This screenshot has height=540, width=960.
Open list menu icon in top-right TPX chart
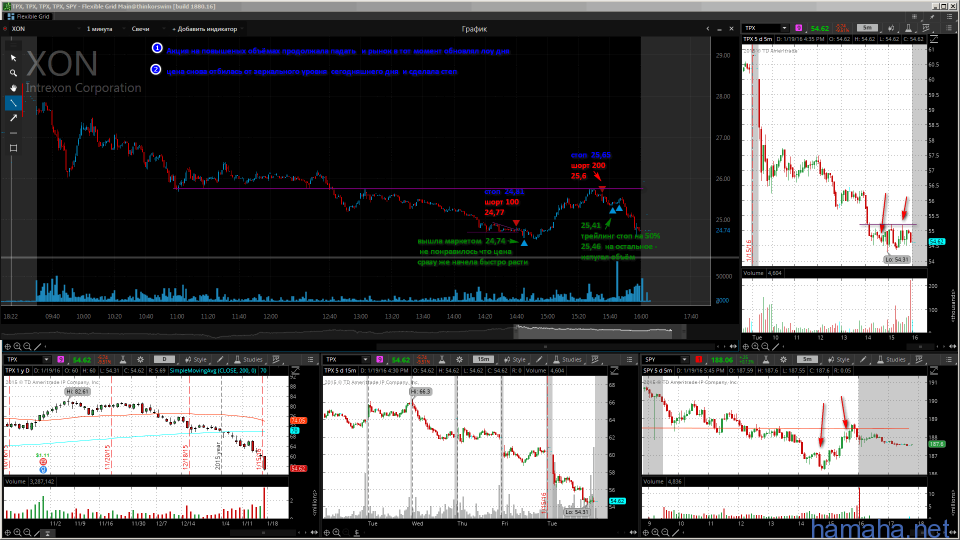[950, 28]
